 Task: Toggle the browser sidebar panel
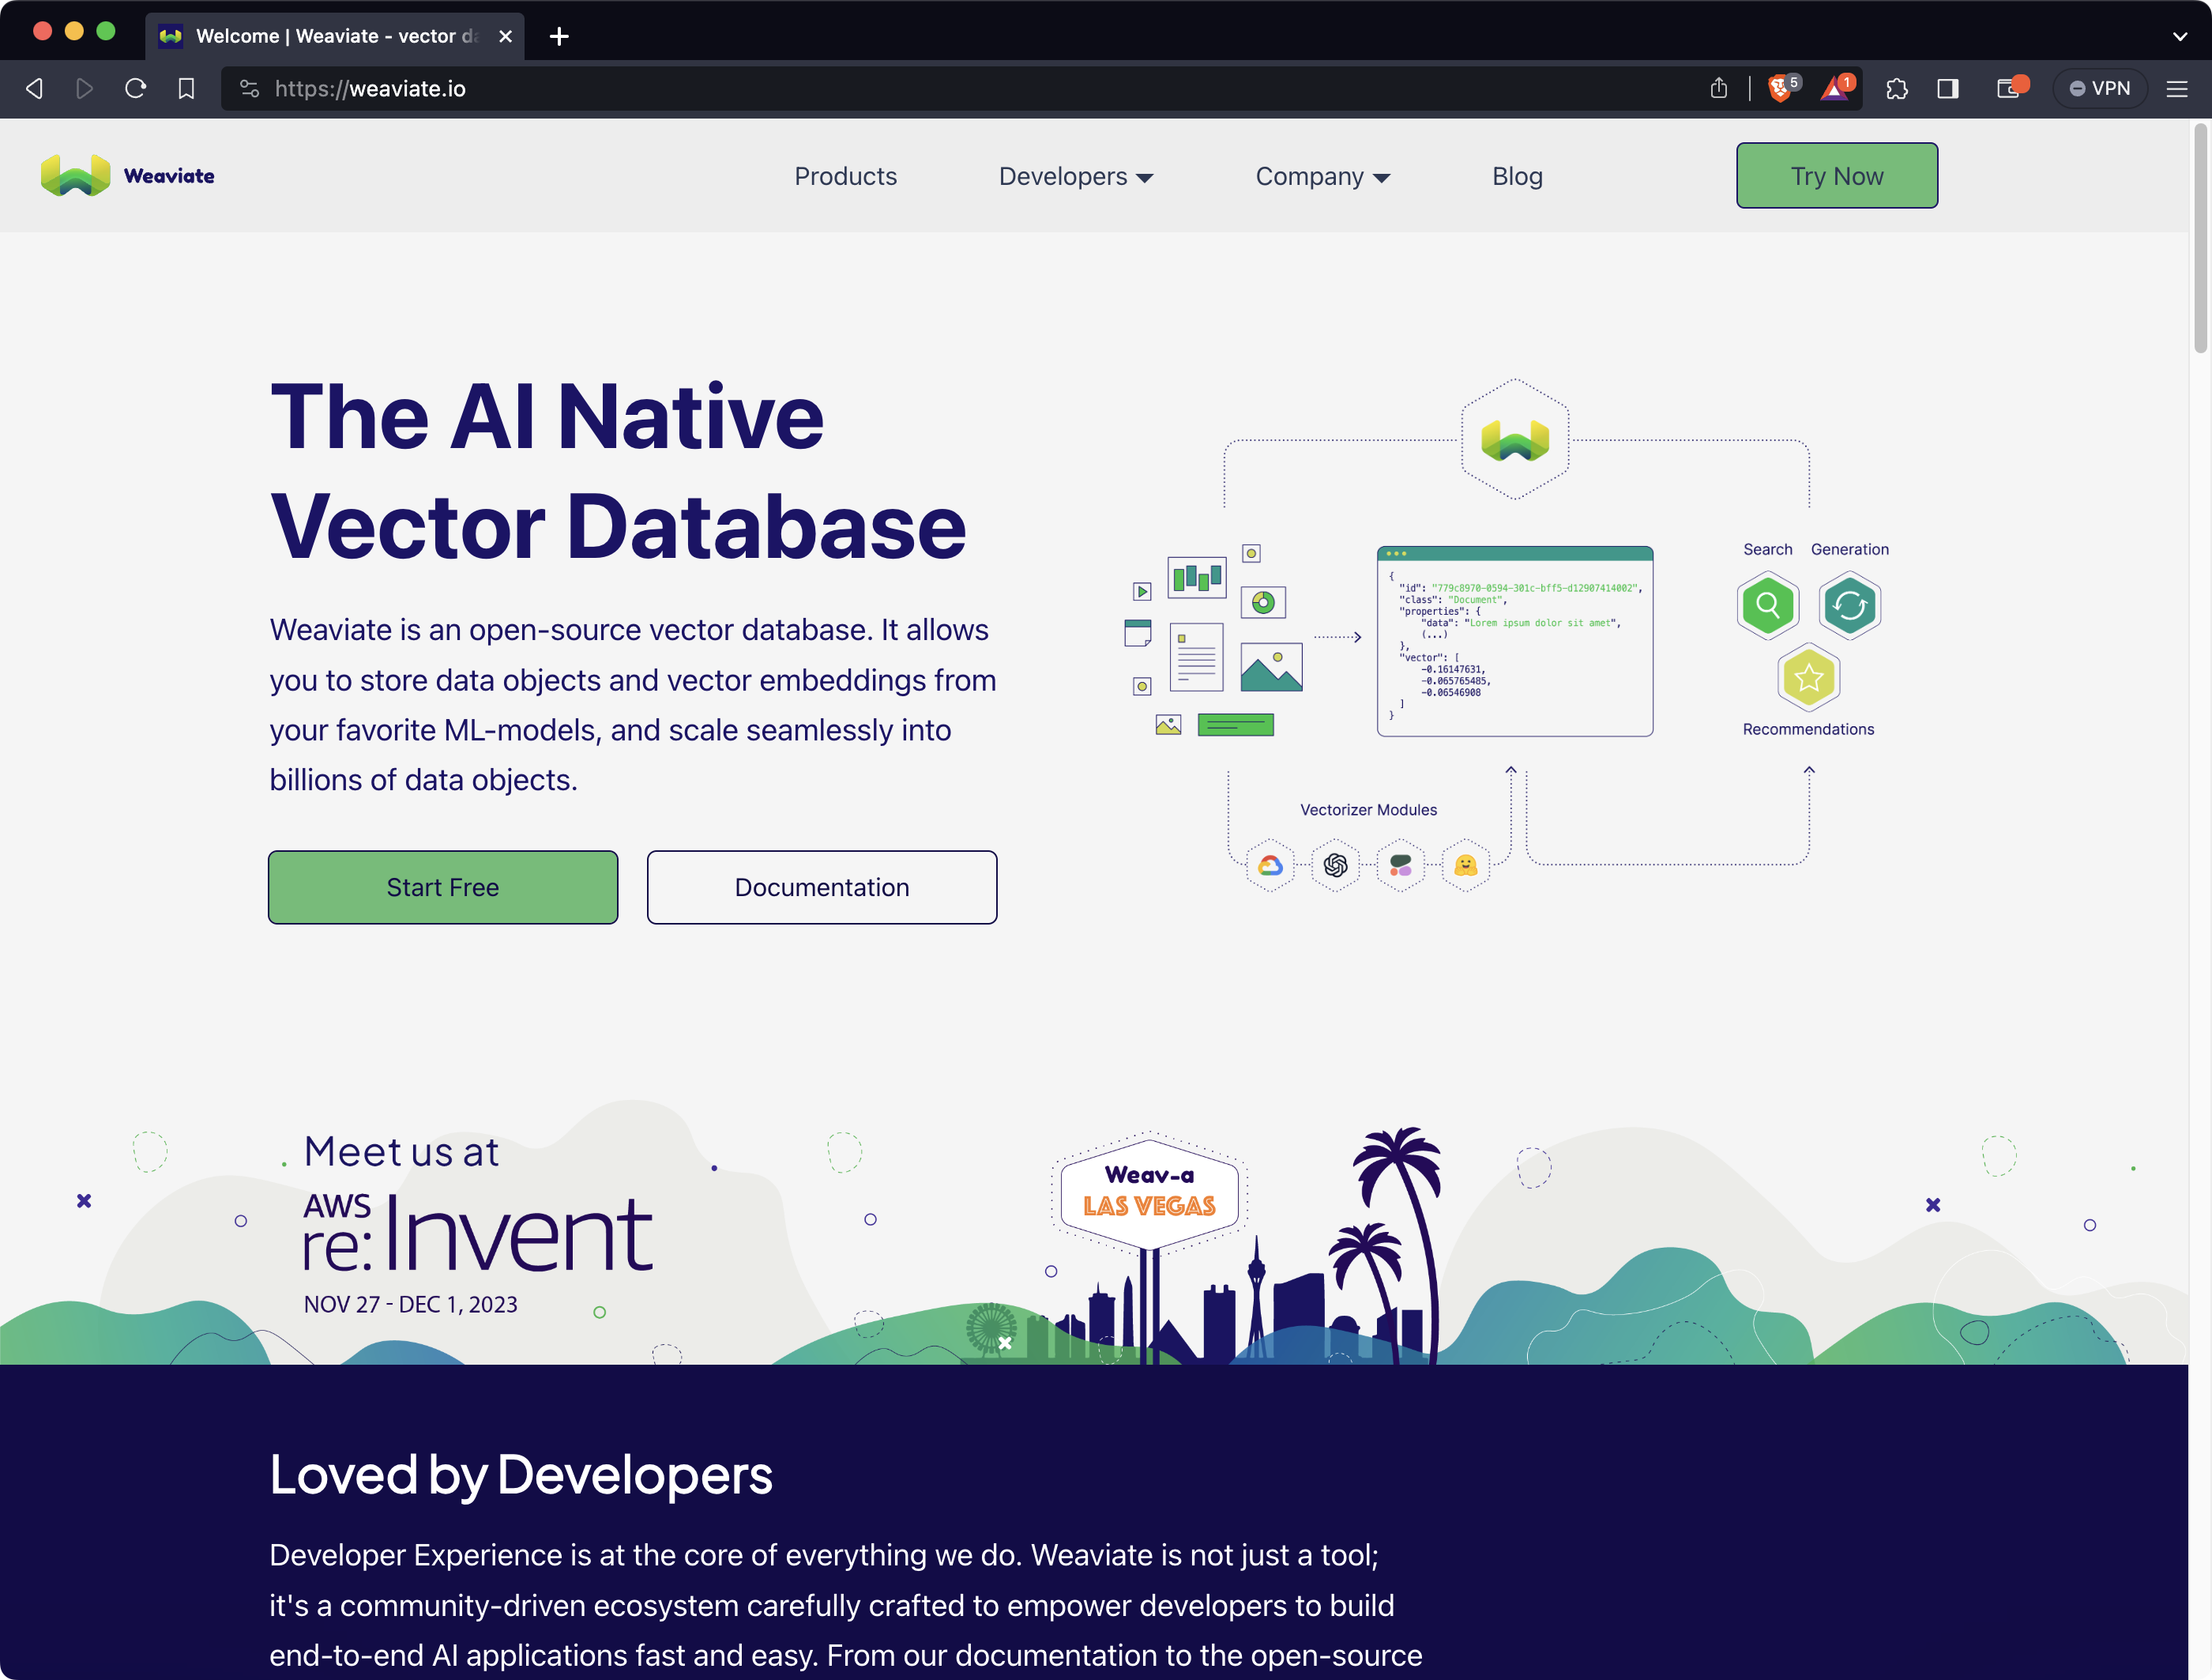1947,88
